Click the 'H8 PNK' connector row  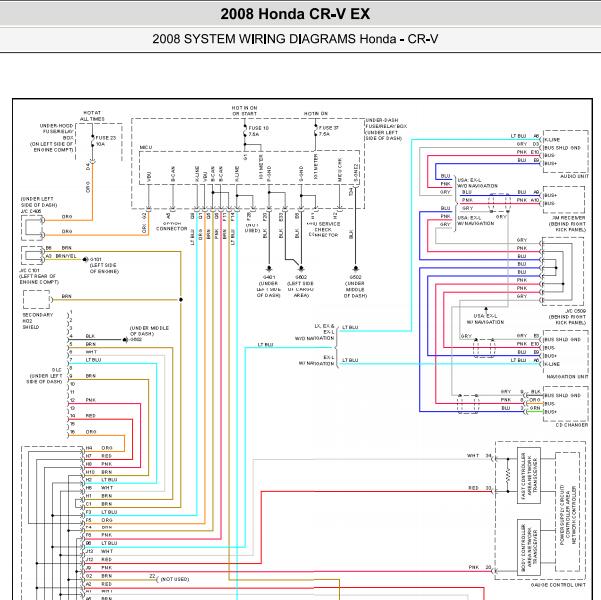pos(99,464)
